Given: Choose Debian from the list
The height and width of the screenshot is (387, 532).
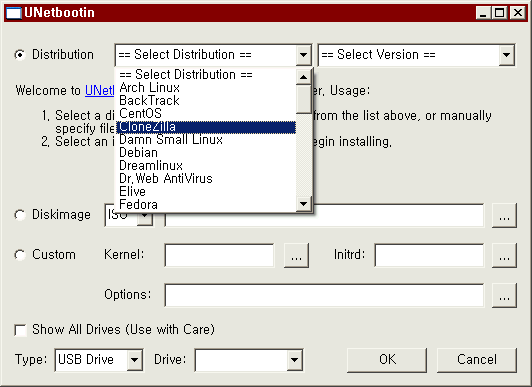Looking at the screenshot, I should (x=206, y=153).
